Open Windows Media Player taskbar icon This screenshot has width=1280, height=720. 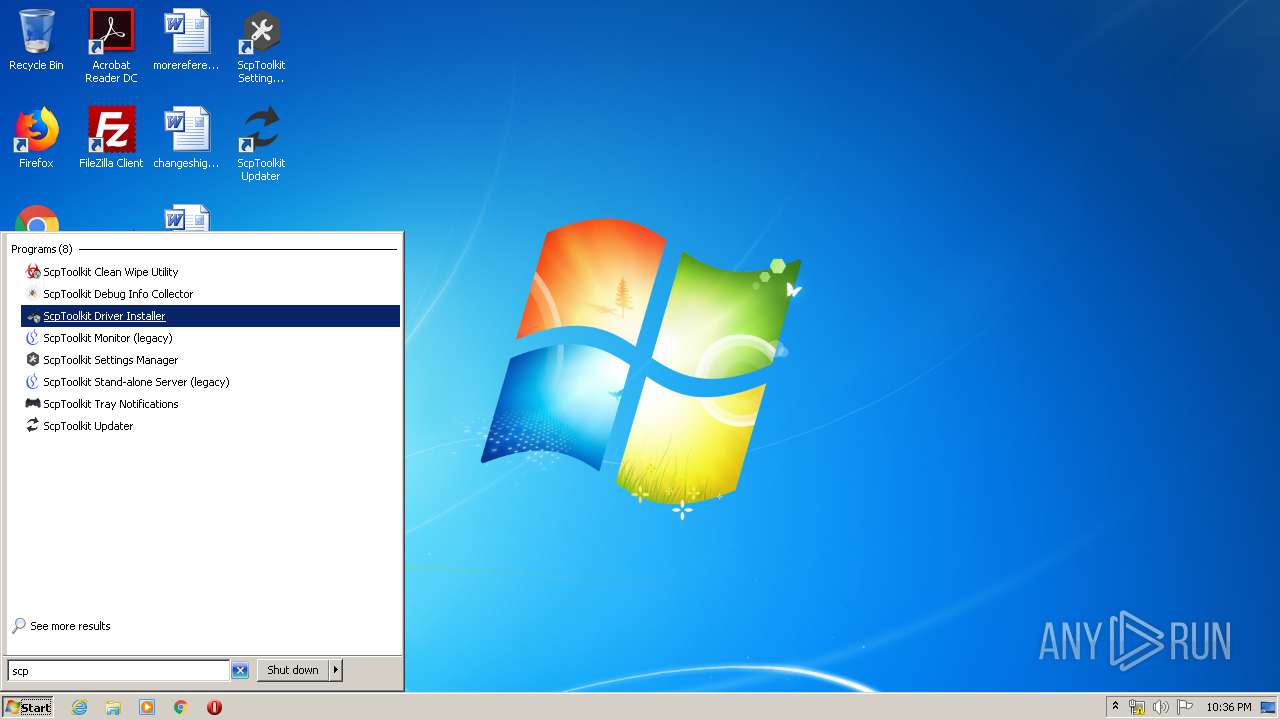click(x=147, y=707)
